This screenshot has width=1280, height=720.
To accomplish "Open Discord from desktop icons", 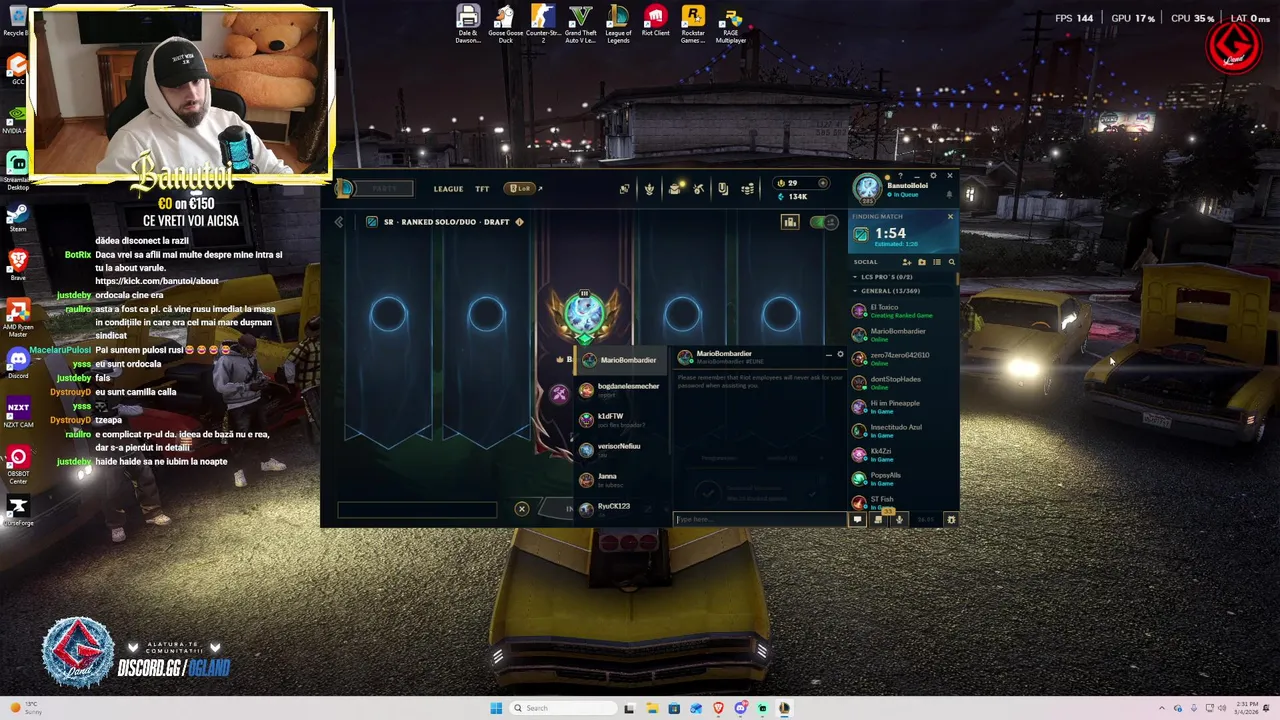I will tap(17, 362).
